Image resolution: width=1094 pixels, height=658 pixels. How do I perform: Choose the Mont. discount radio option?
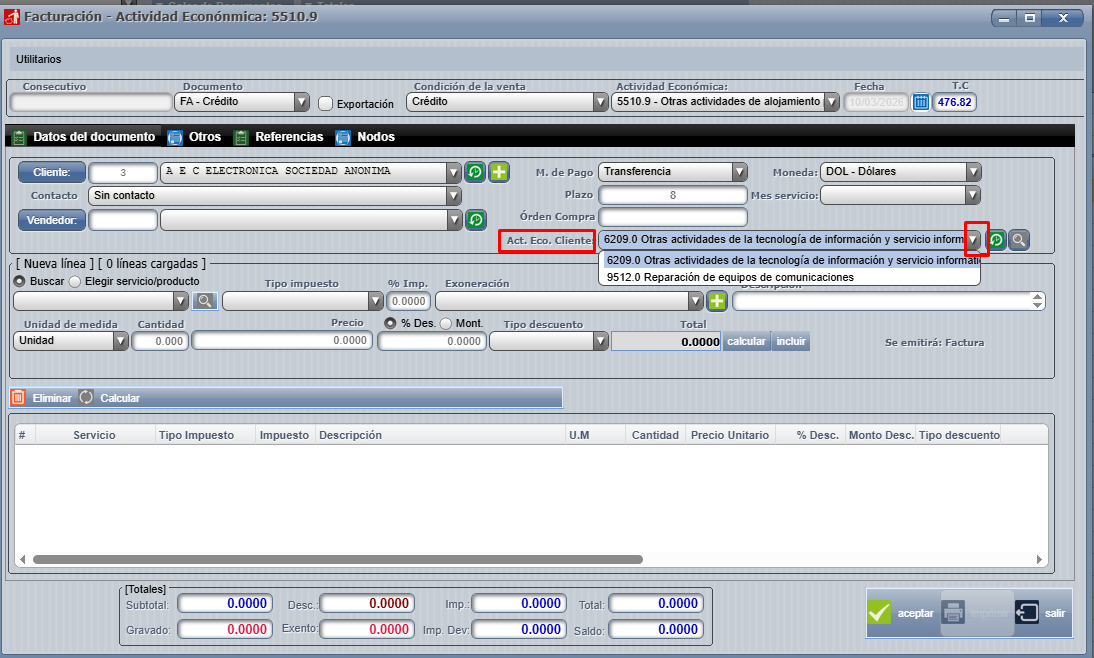(446, 324)
